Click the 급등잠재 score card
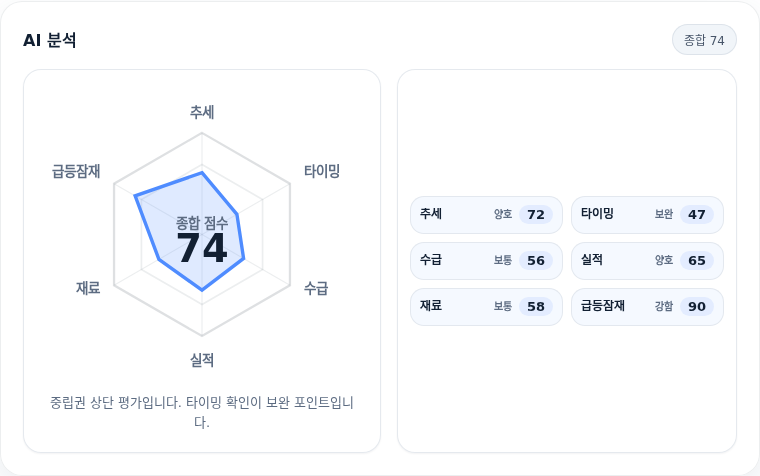The image size is (760, 476). 647,307
